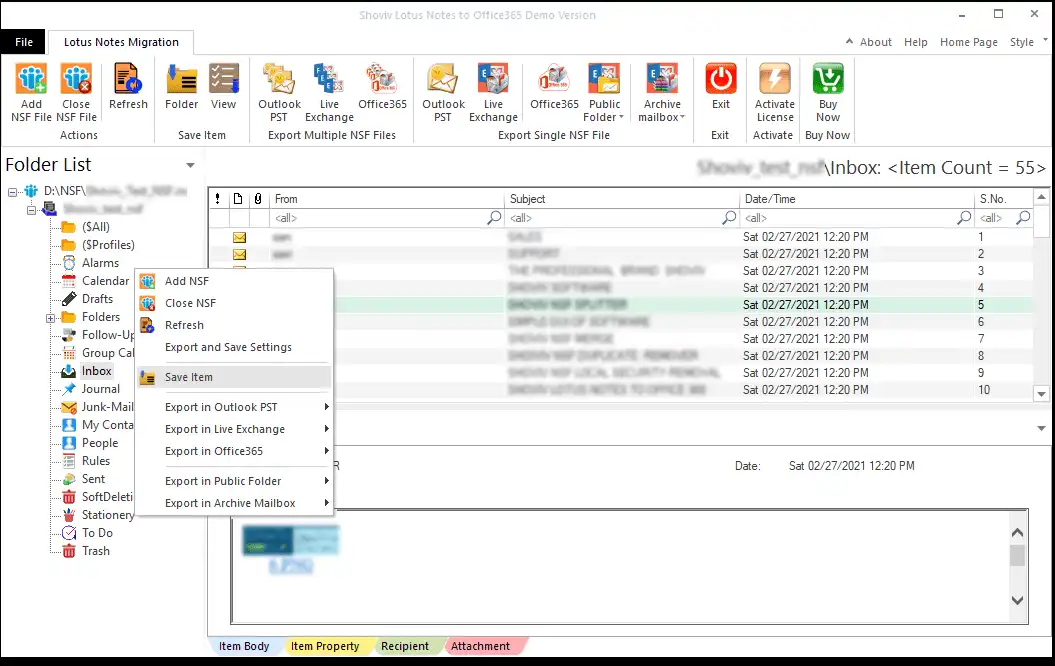
Task: Click the Close NSF File ribbon icon
Action: coord(76,92)
